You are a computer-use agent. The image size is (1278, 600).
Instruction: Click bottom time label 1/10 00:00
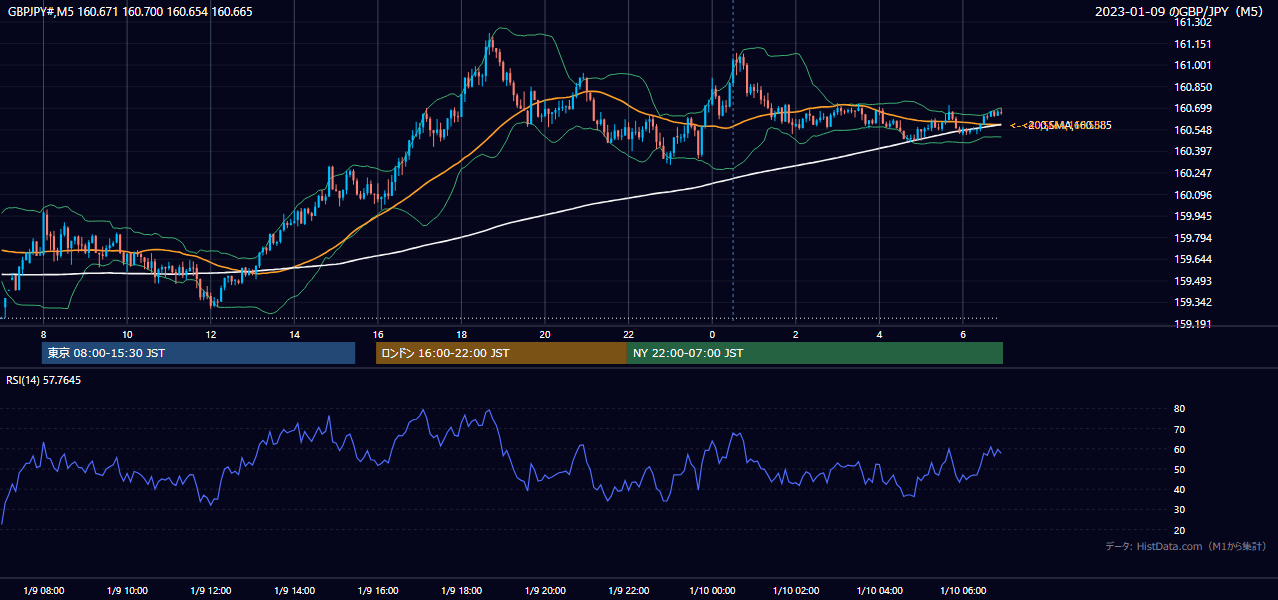click(712, 591)
